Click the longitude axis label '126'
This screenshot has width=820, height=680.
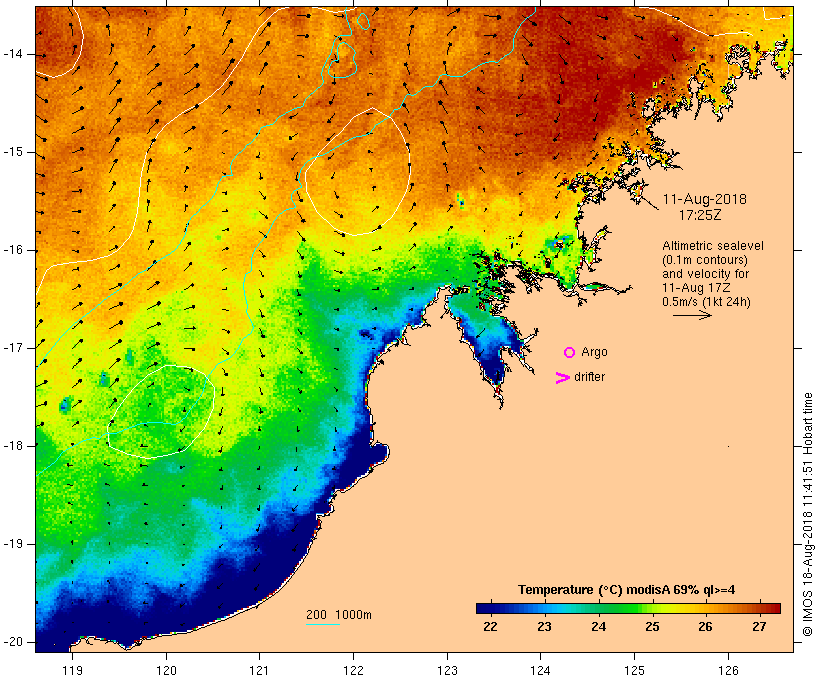728,670
